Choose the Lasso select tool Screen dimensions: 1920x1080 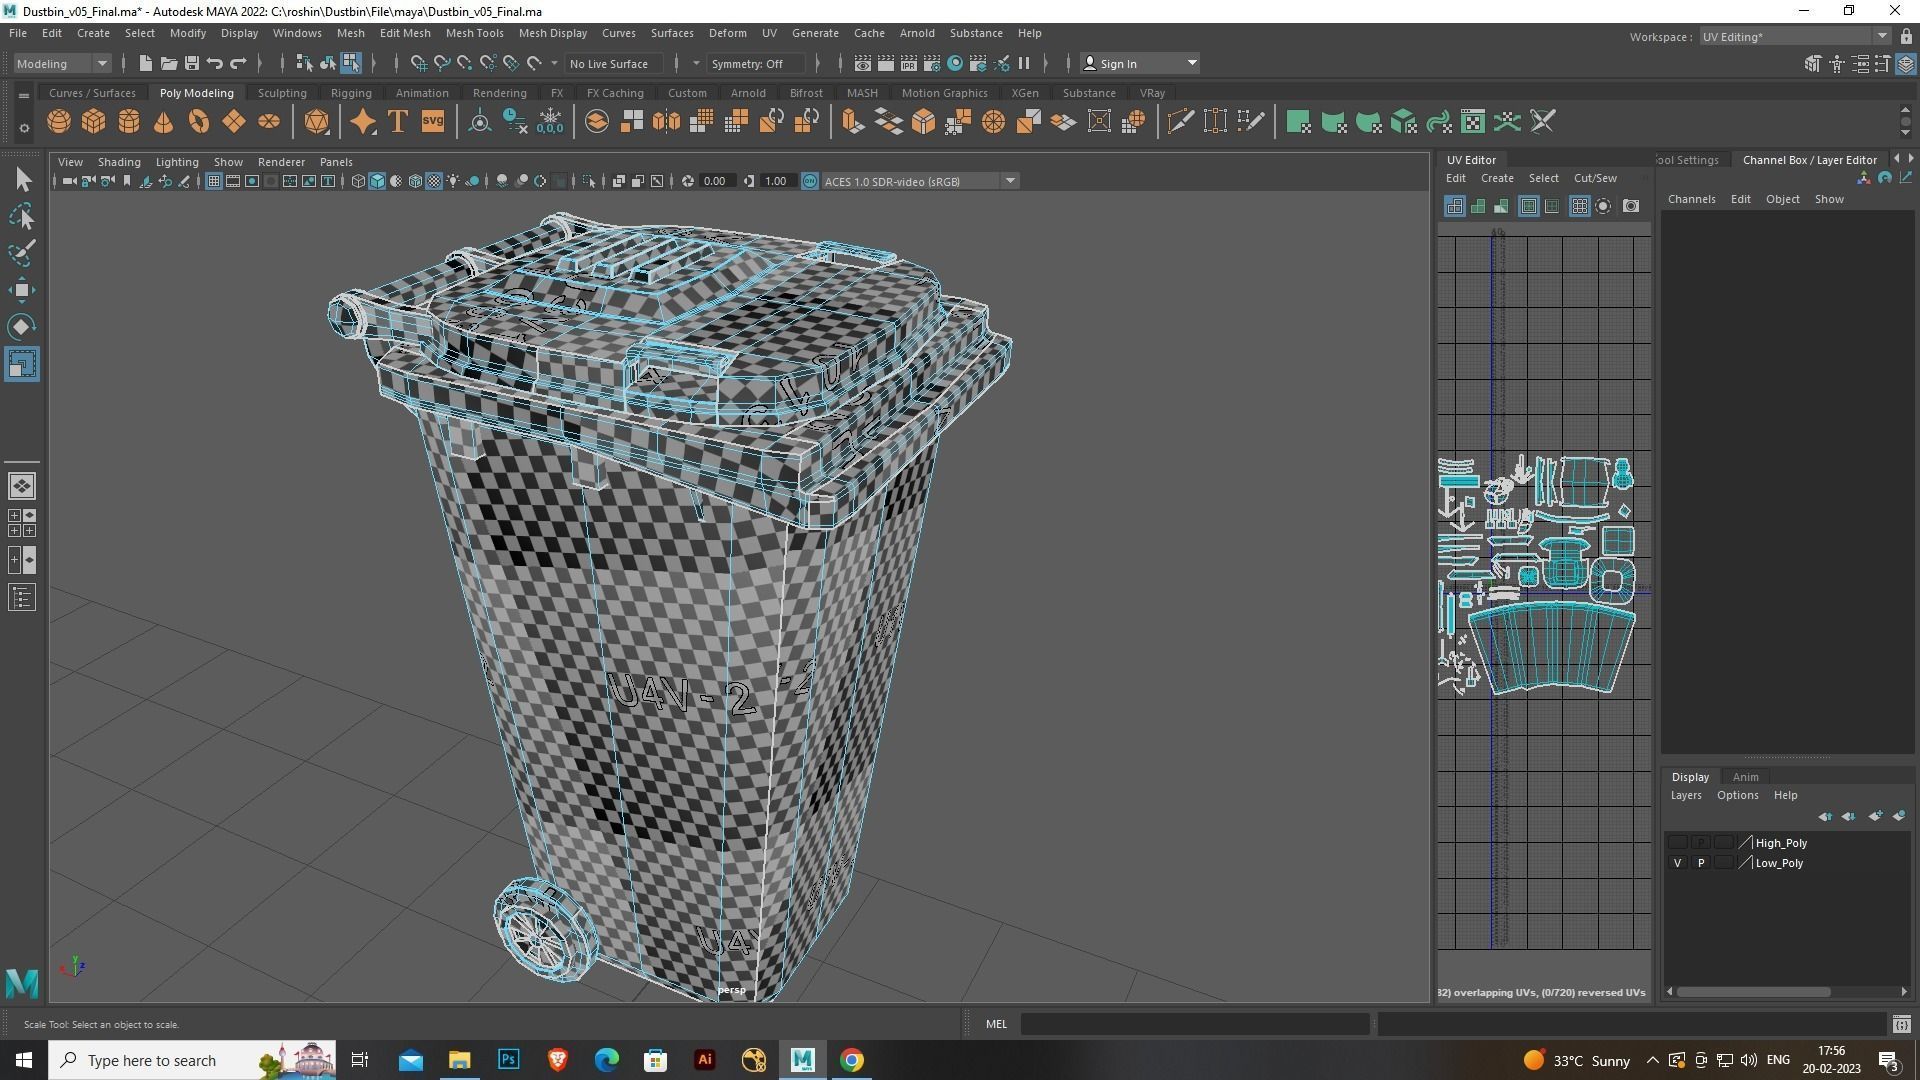point(22,217)
